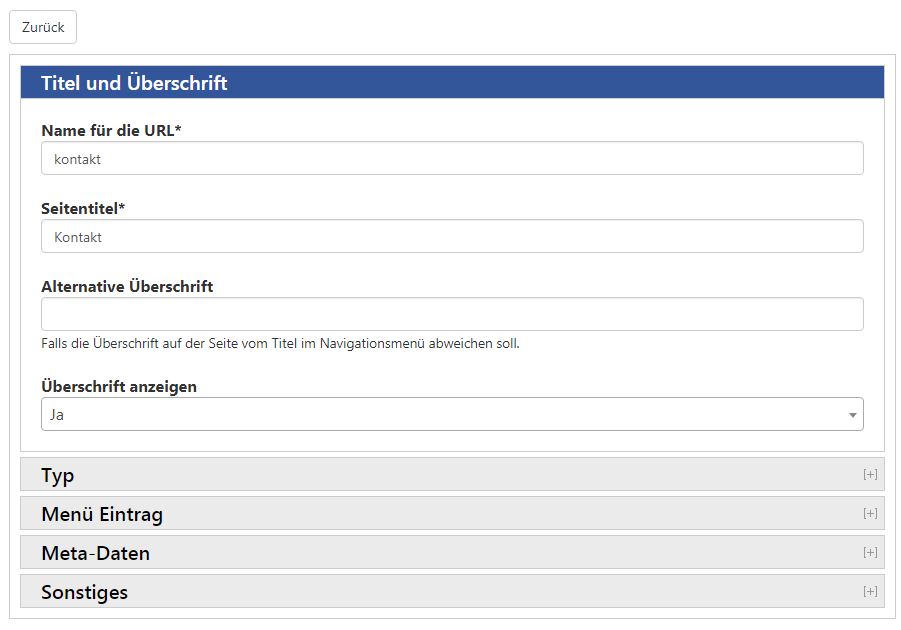Click the dropdown arrow next to Ja
The image size is (901, 630).
coord(853,415)
